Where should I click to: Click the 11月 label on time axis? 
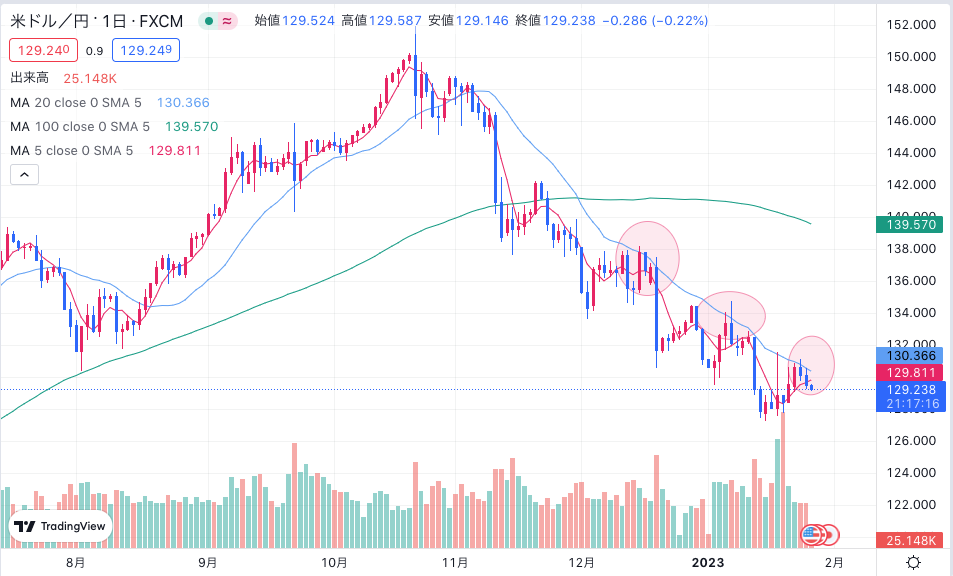pyautogui.click(x=455, y=563)
